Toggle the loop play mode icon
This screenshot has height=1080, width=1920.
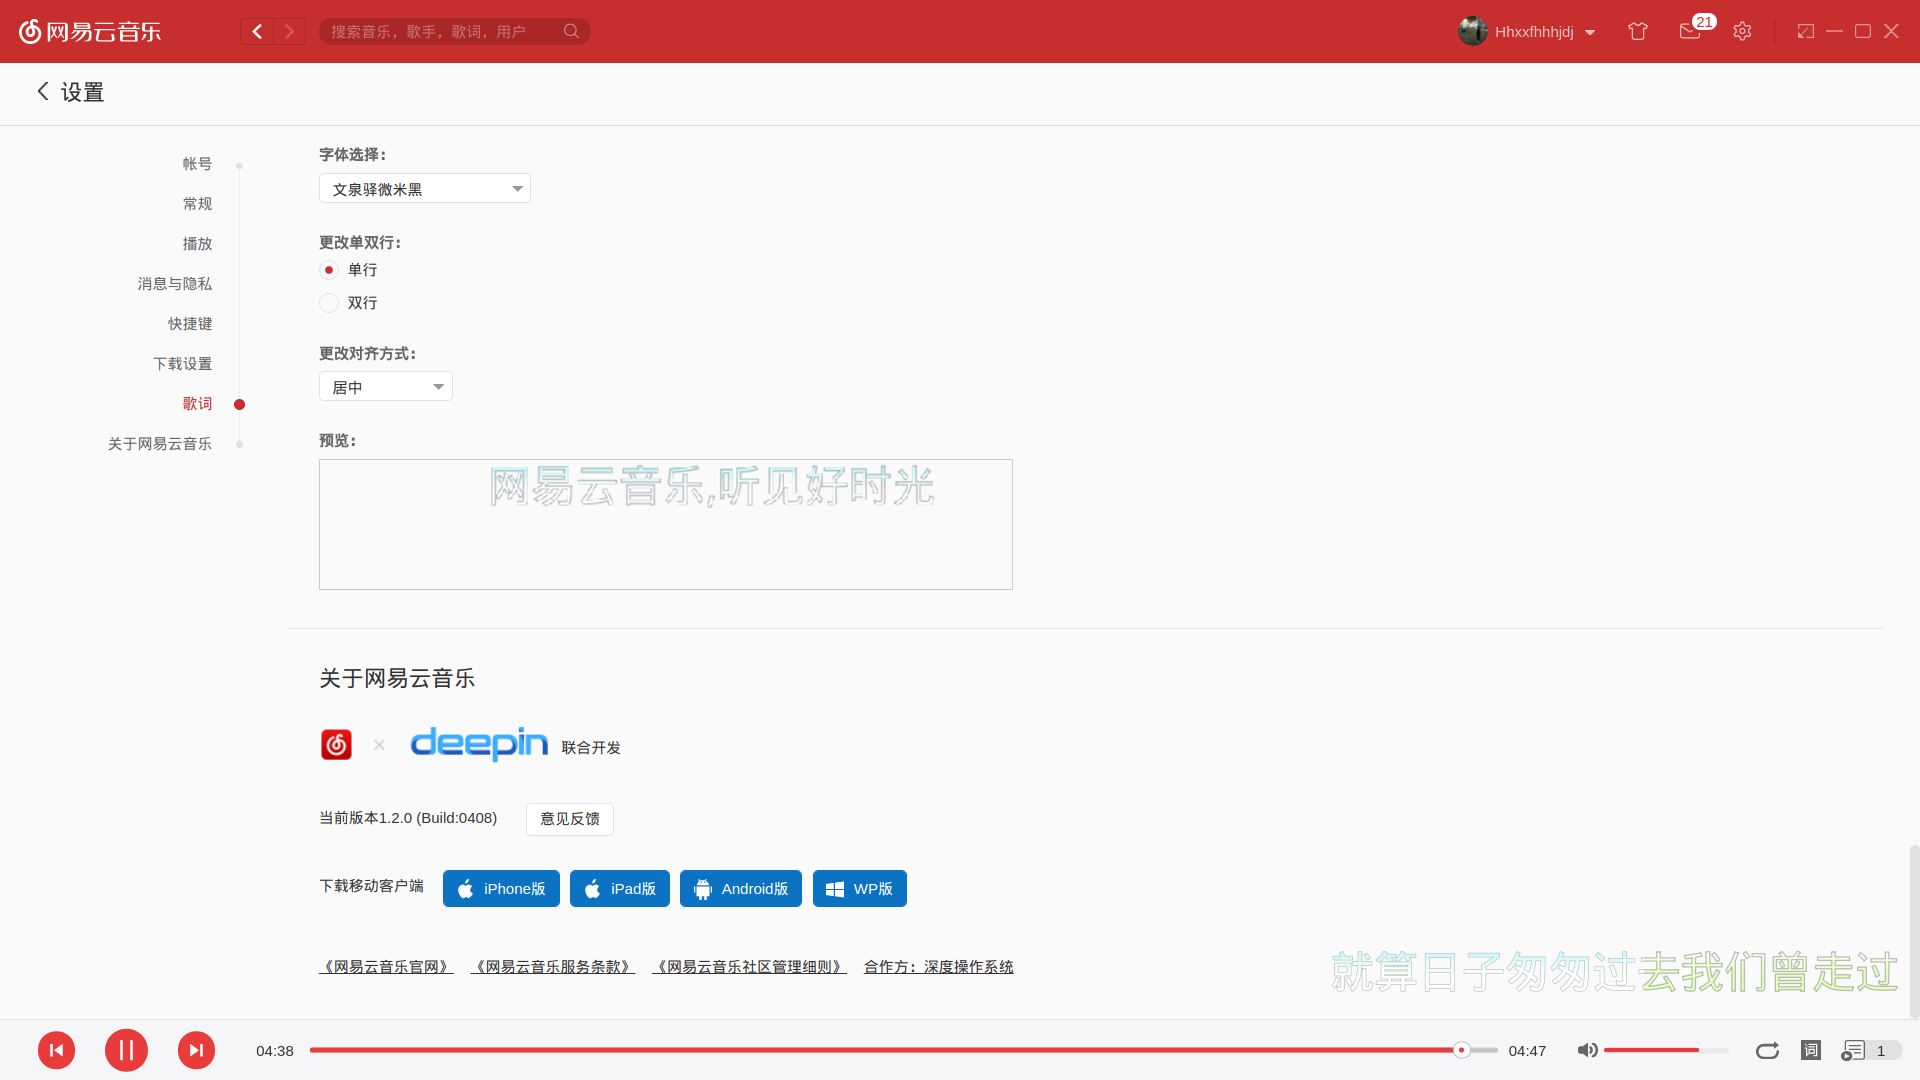click(1767, 1050)
